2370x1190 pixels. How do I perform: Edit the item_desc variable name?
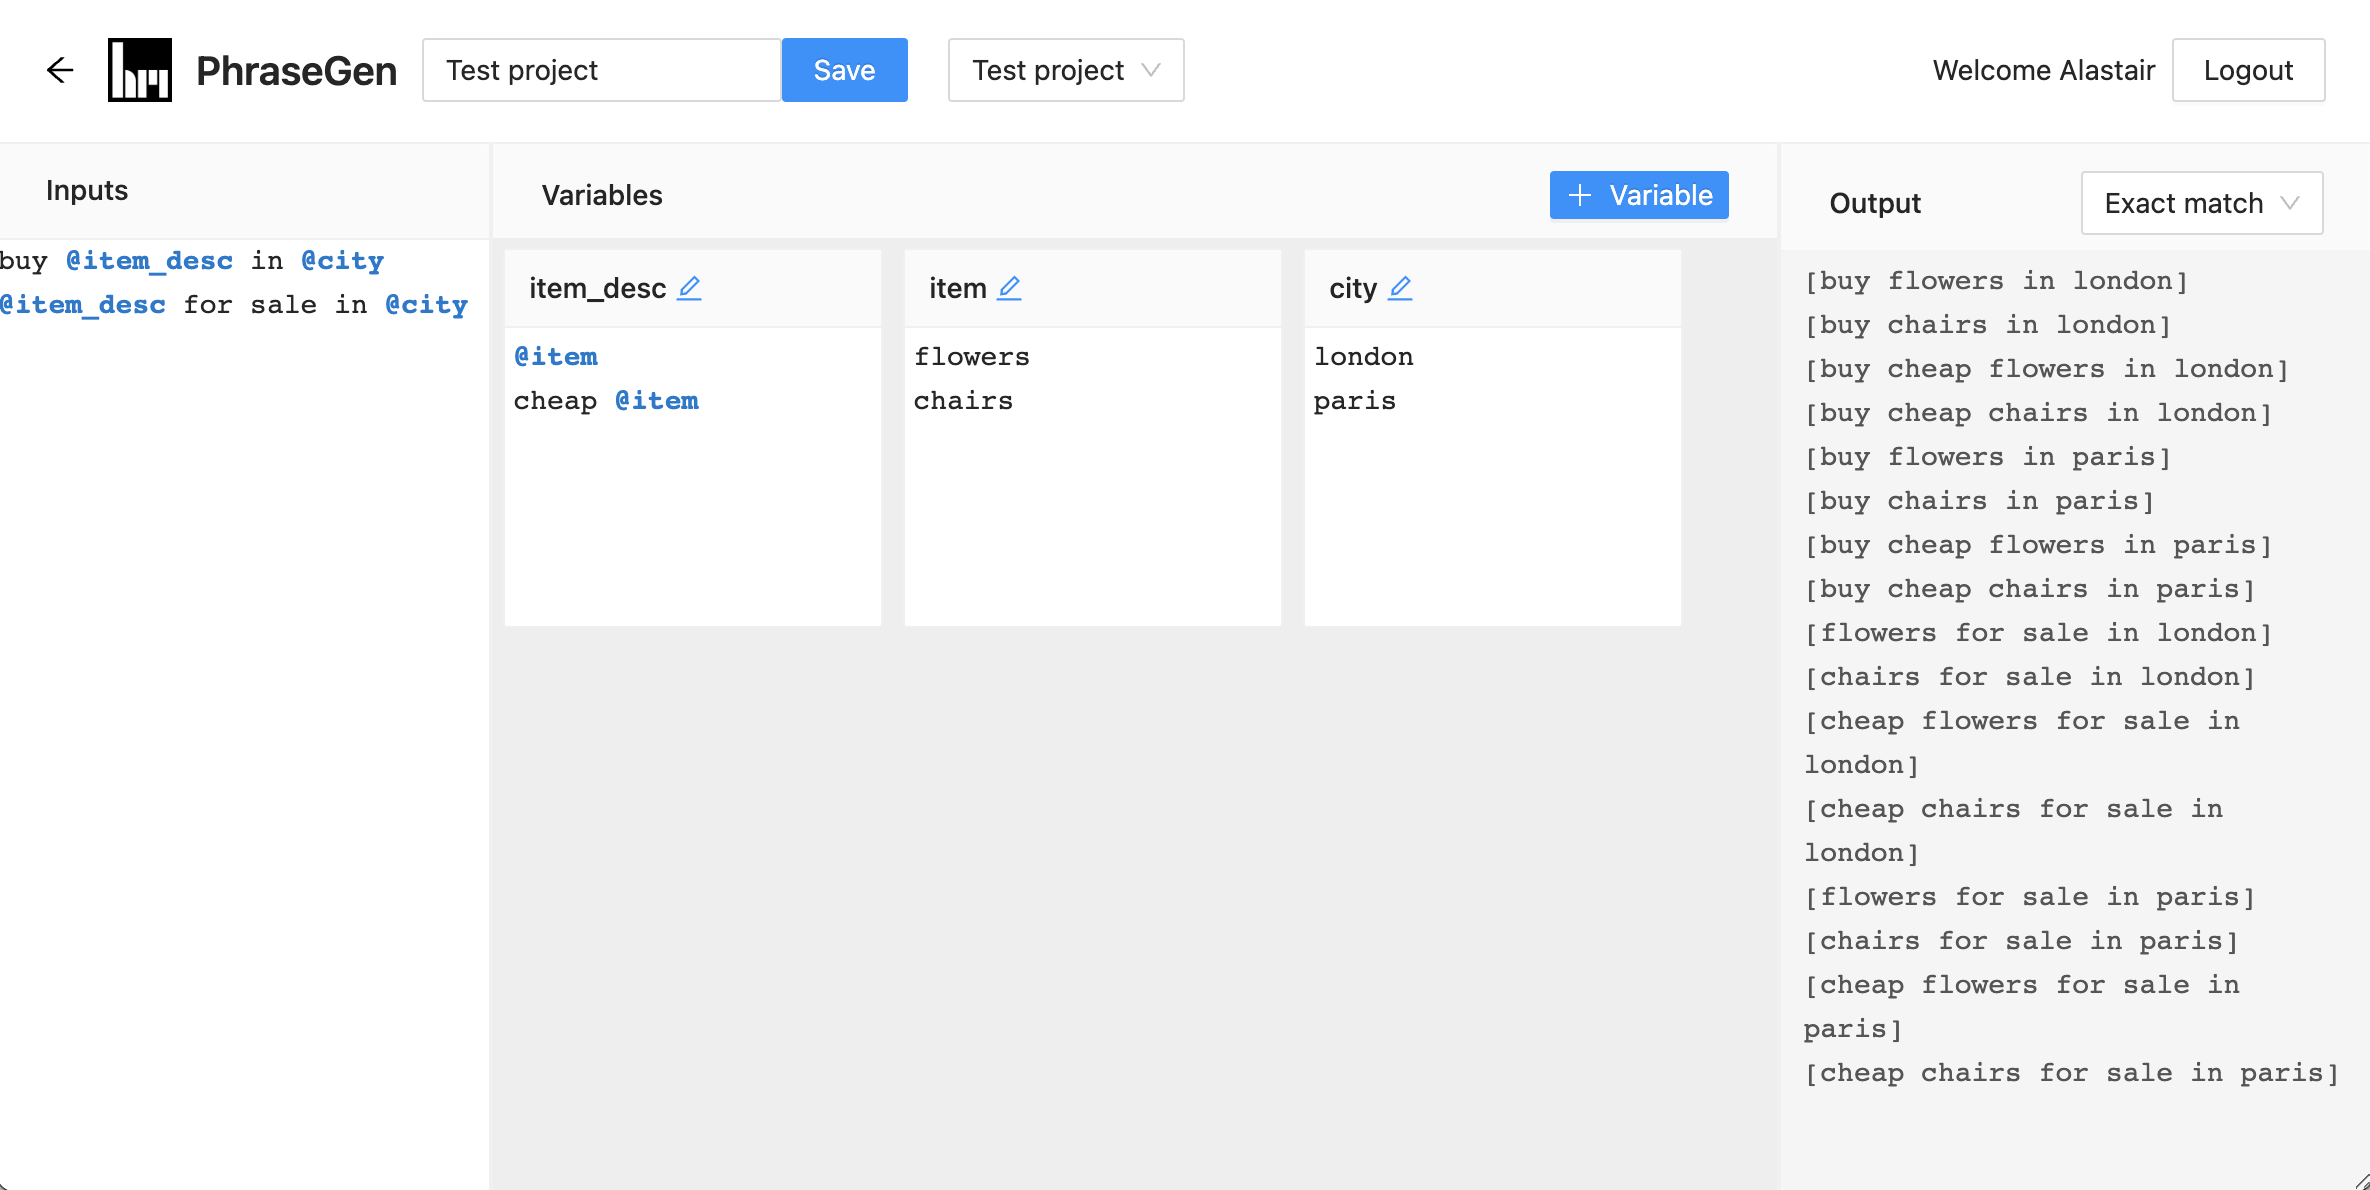(689, 288)
